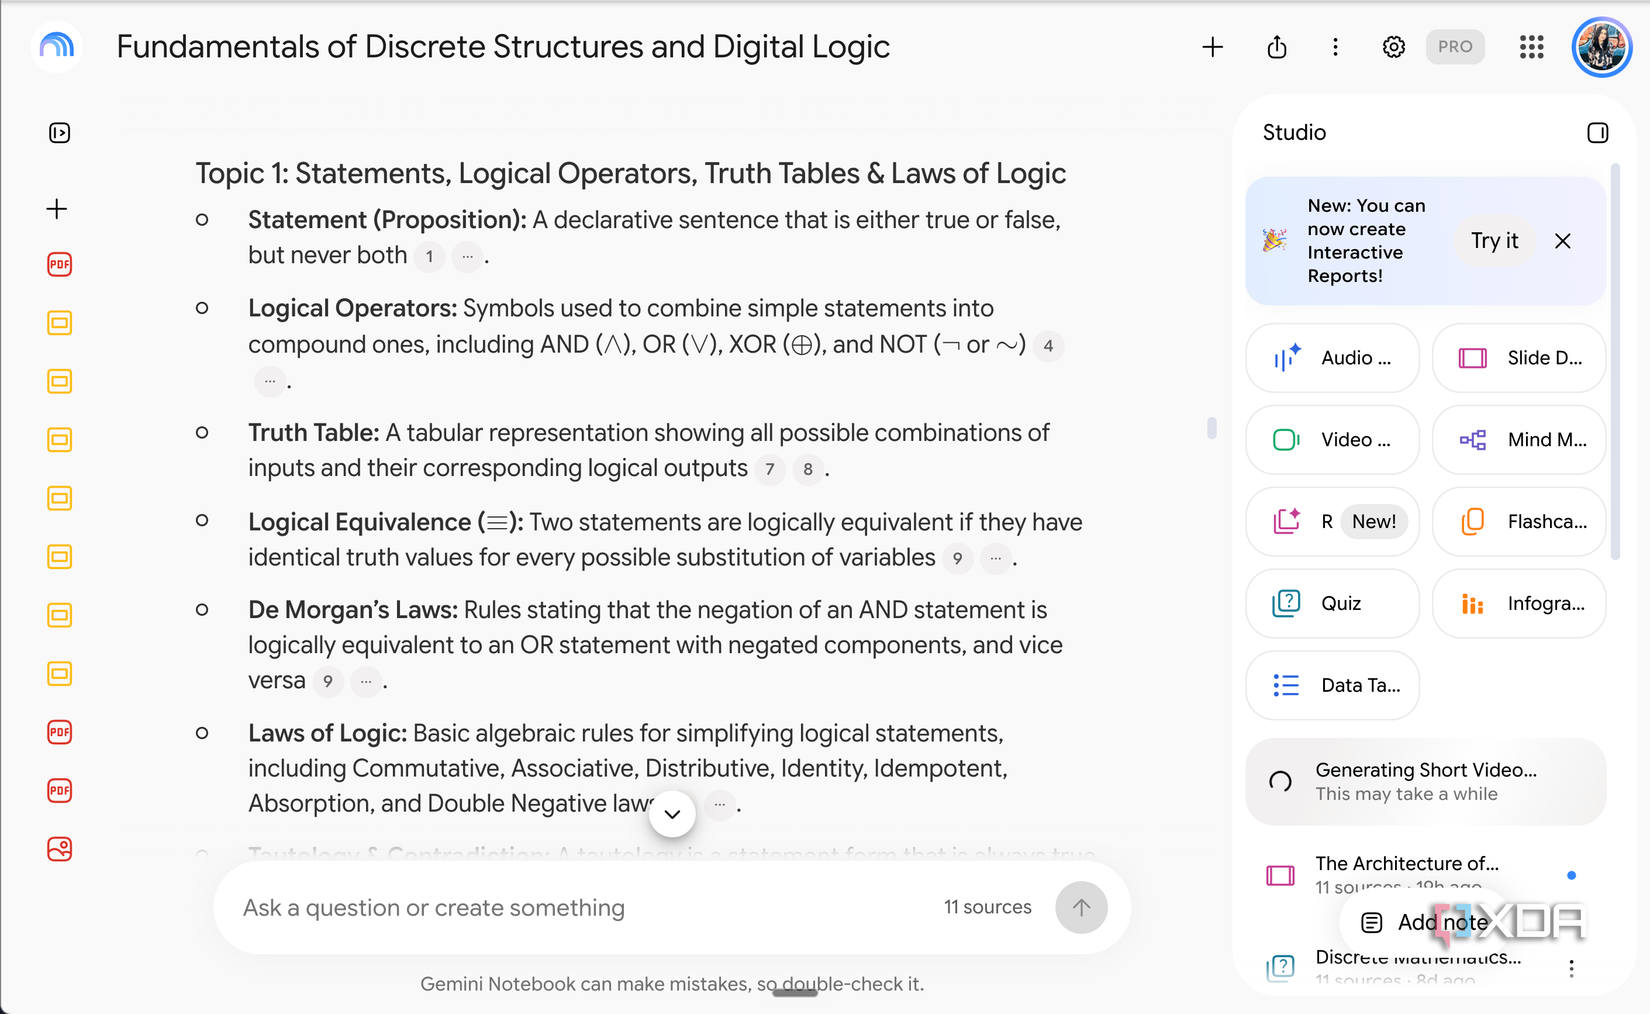Click the share notebook icon

click(x=1277, y=47)
